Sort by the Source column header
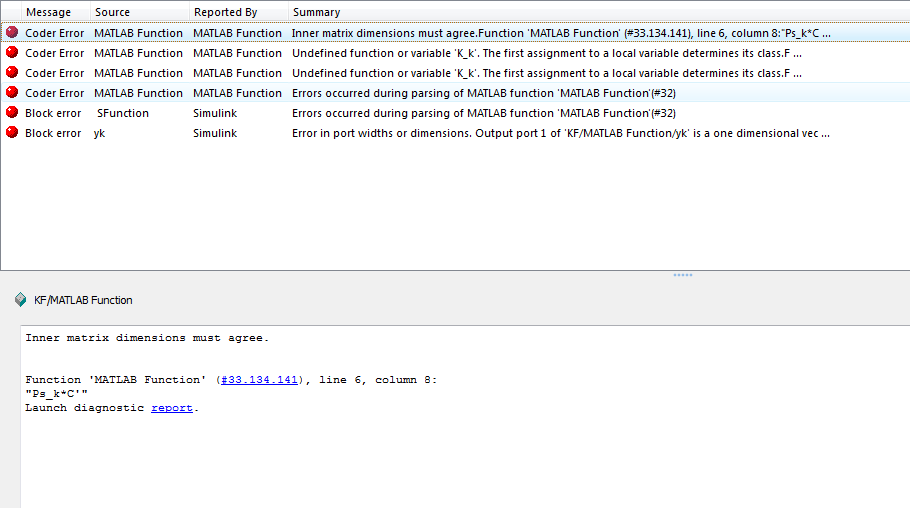The height and width of the screenshot is (508, 910). coord(112,12)
